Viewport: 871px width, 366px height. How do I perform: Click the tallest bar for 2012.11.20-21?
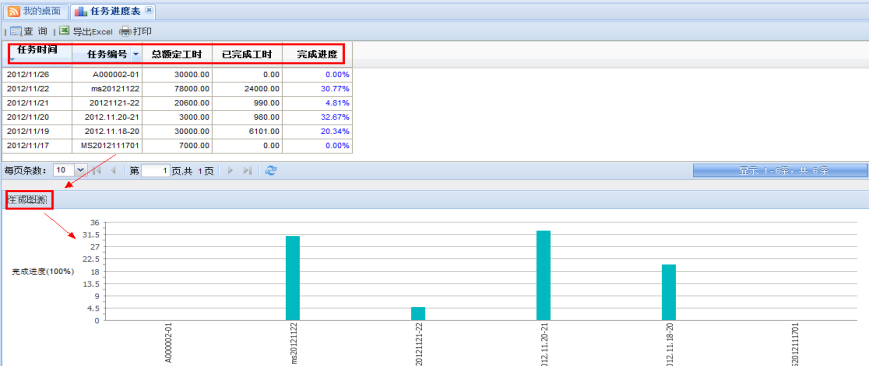coord(543,275)
